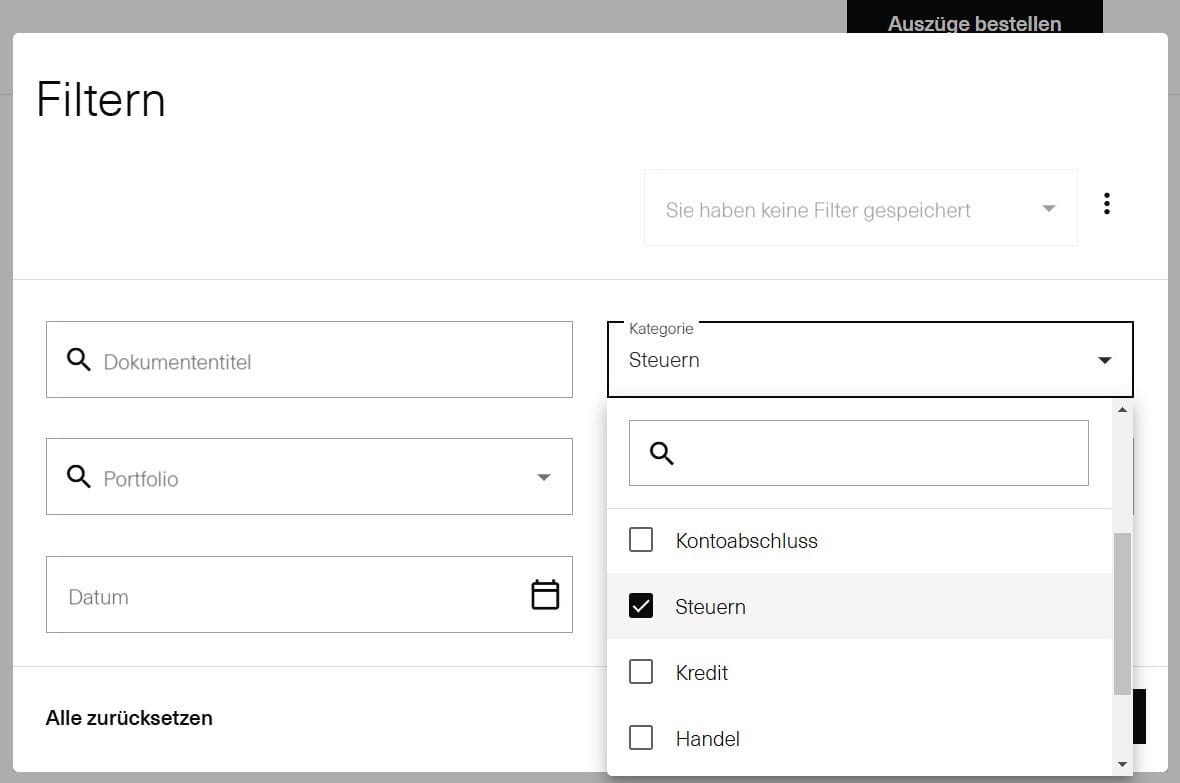Screen dimensions: 1180x783
Task: Enable the Kontoabschluss checkbox
Action: 641,541
